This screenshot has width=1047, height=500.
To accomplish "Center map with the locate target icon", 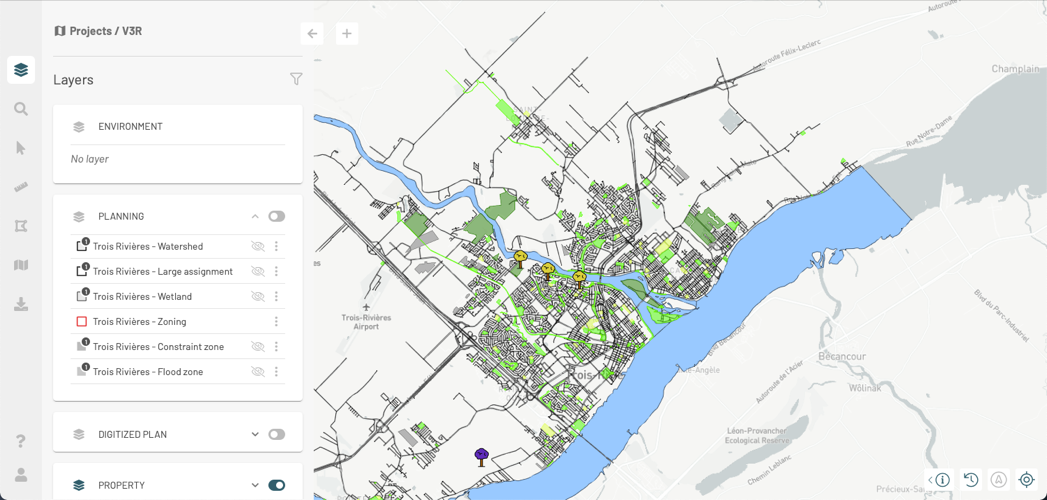I will (x=1026, y=479).
